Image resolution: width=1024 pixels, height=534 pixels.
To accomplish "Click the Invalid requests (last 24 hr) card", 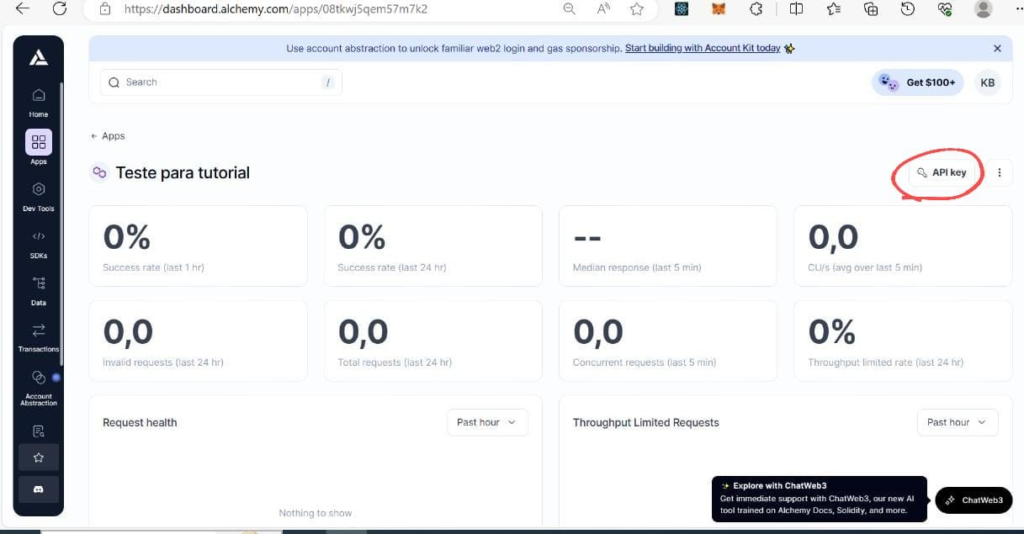I will click(198, 341).
